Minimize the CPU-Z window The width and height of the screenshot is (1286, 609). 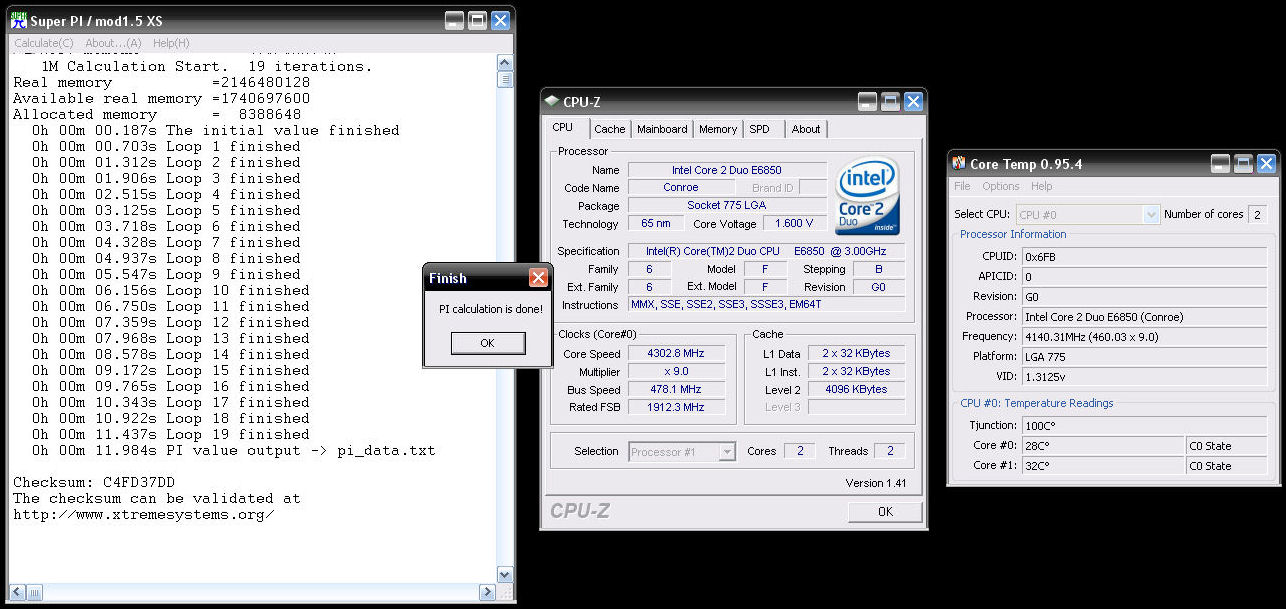click(867, 102)
